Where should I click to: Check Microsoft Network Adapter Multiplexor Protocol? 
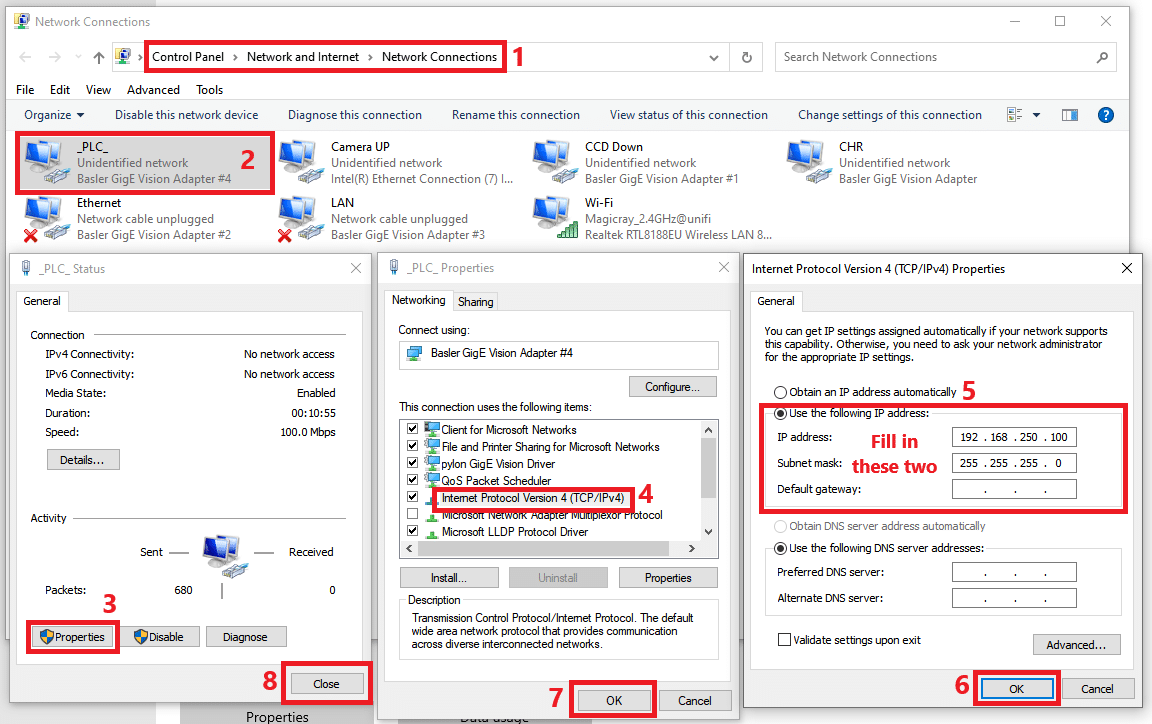(412, 514)
